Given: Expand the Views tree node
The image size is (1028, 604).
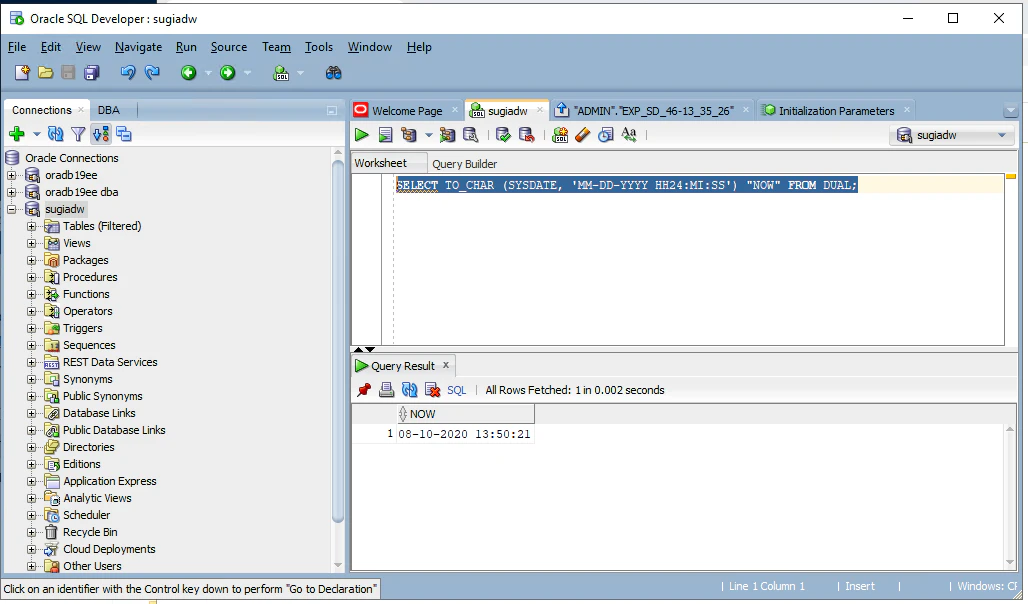Looking at the screenshot, I should coord(31,243).
